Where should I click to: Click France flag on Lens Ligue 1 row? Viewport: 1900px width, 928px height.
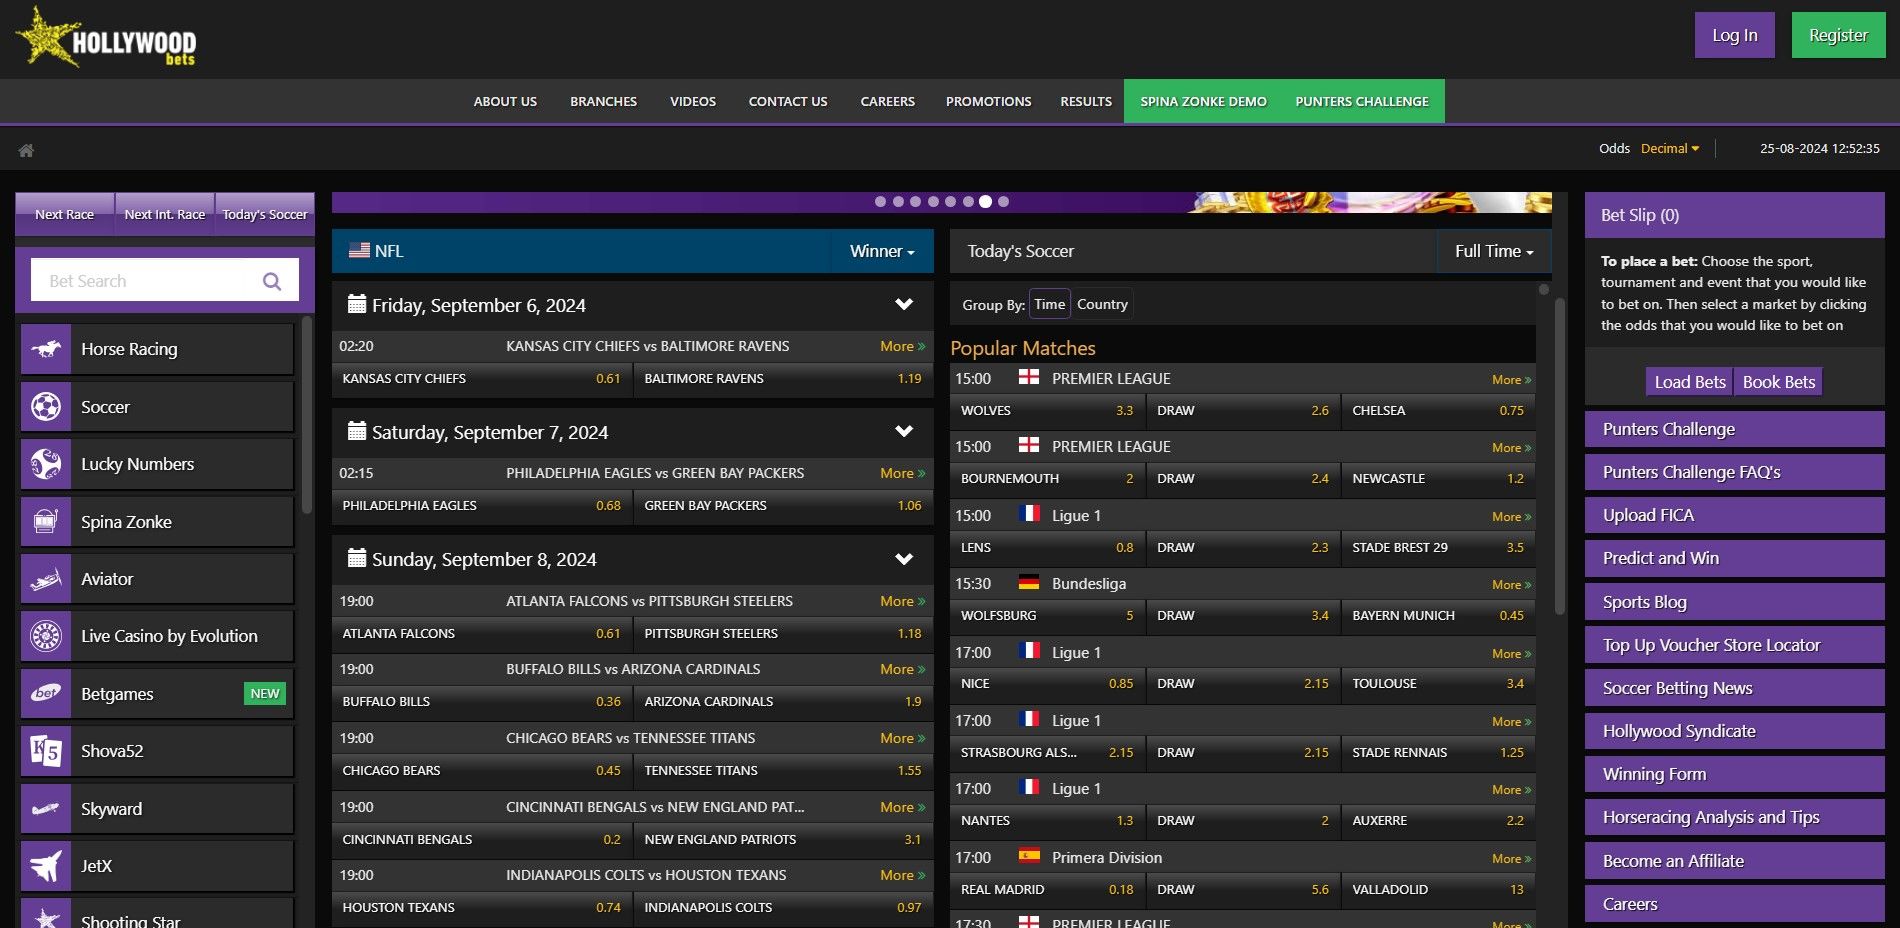pos(1029,514)
